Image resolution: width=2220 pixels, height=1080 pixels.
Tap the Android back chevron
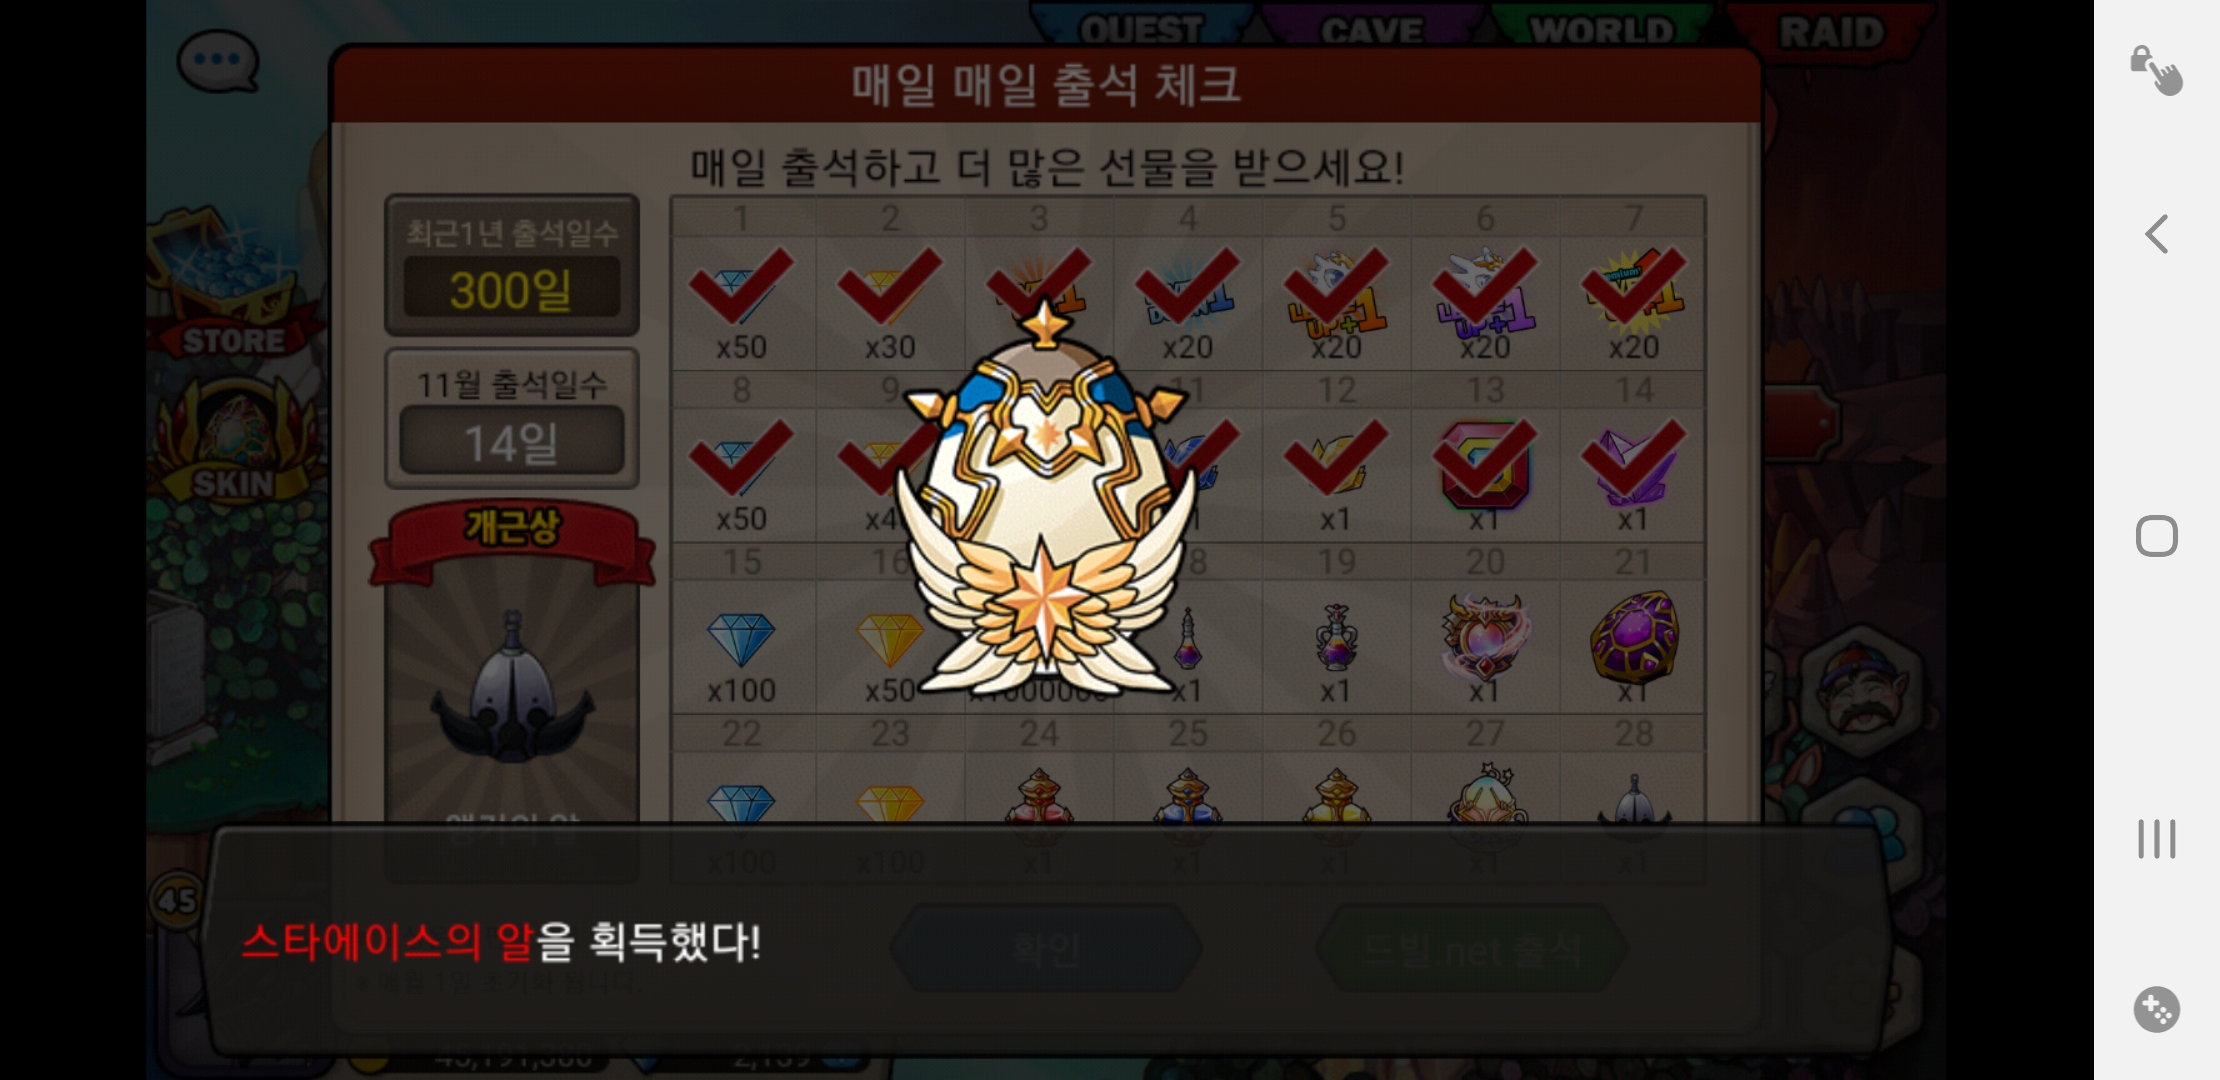(2157, 234)
